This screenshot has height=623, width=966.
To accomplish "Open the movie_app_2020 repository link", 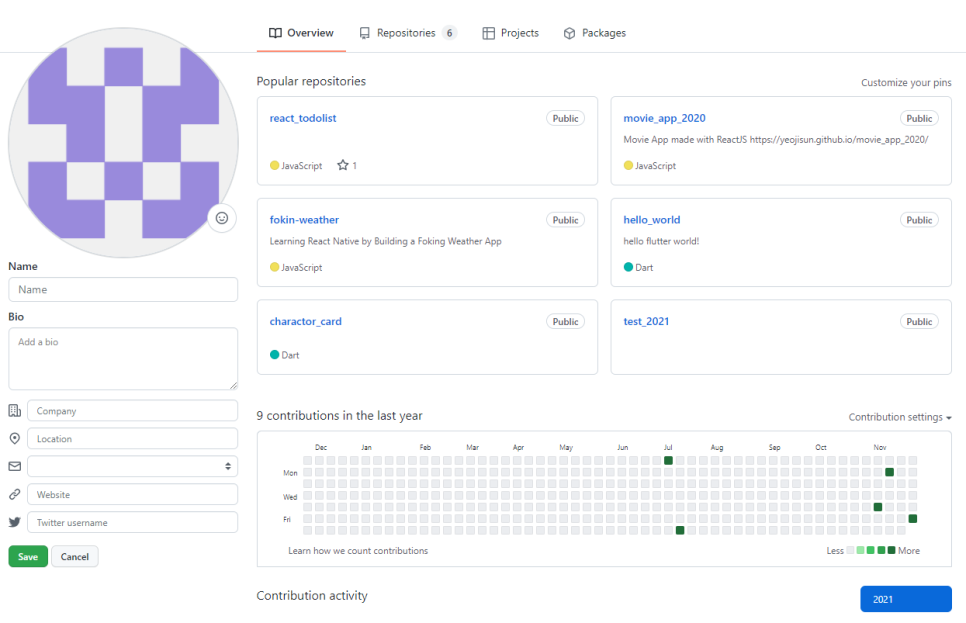I will tap(664, 118).
